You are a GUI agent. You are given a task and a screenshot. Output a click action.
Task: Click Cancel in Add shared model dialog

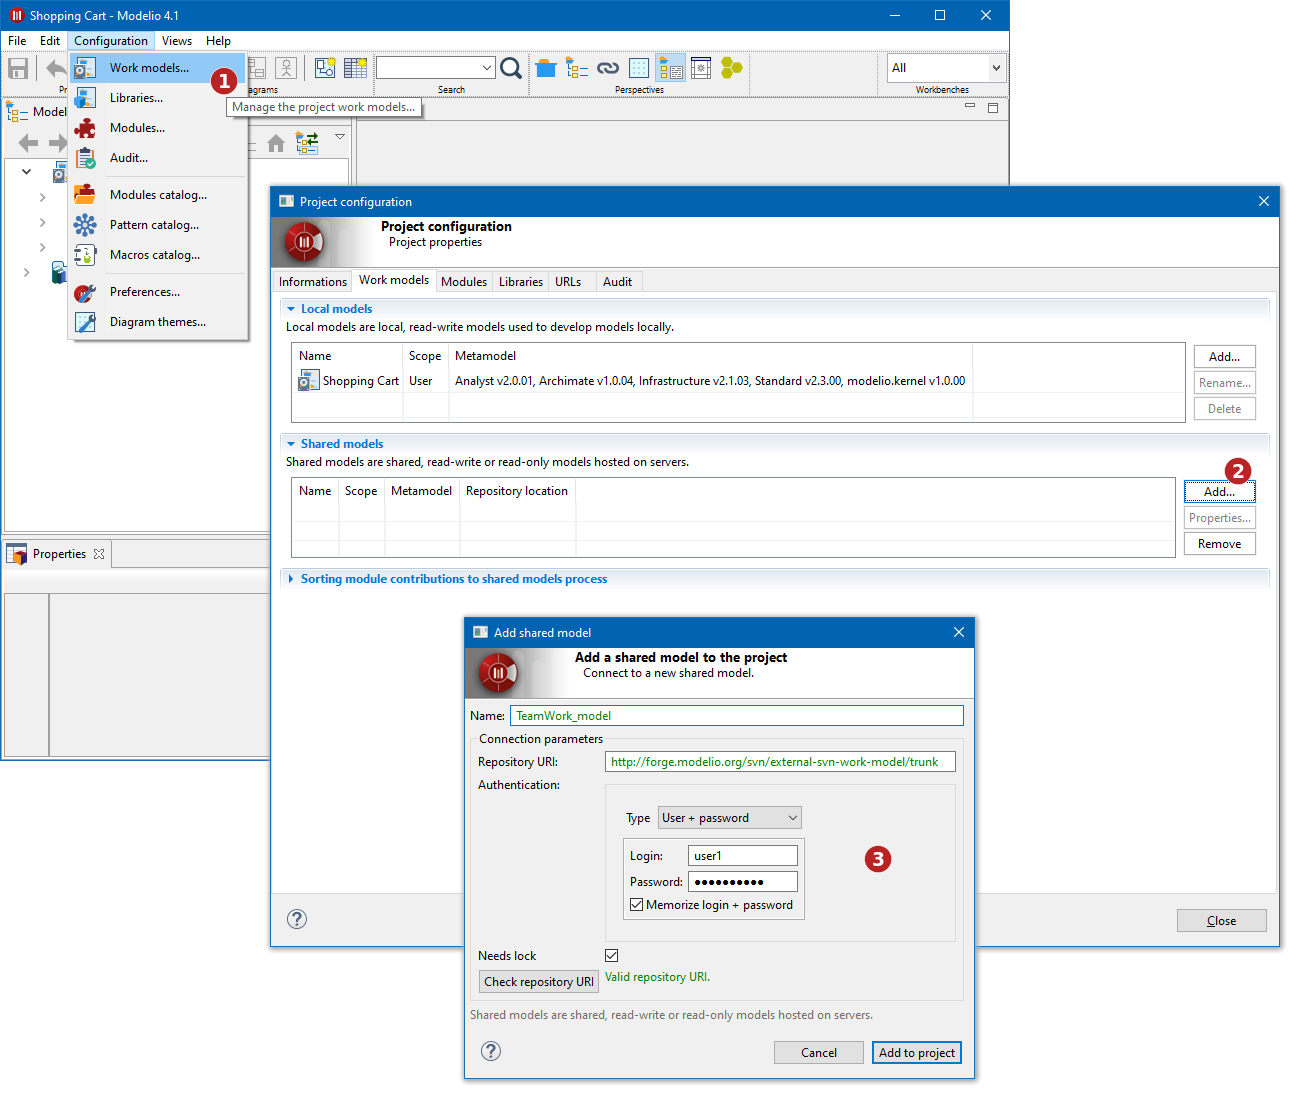click(x=819, y=1053)
